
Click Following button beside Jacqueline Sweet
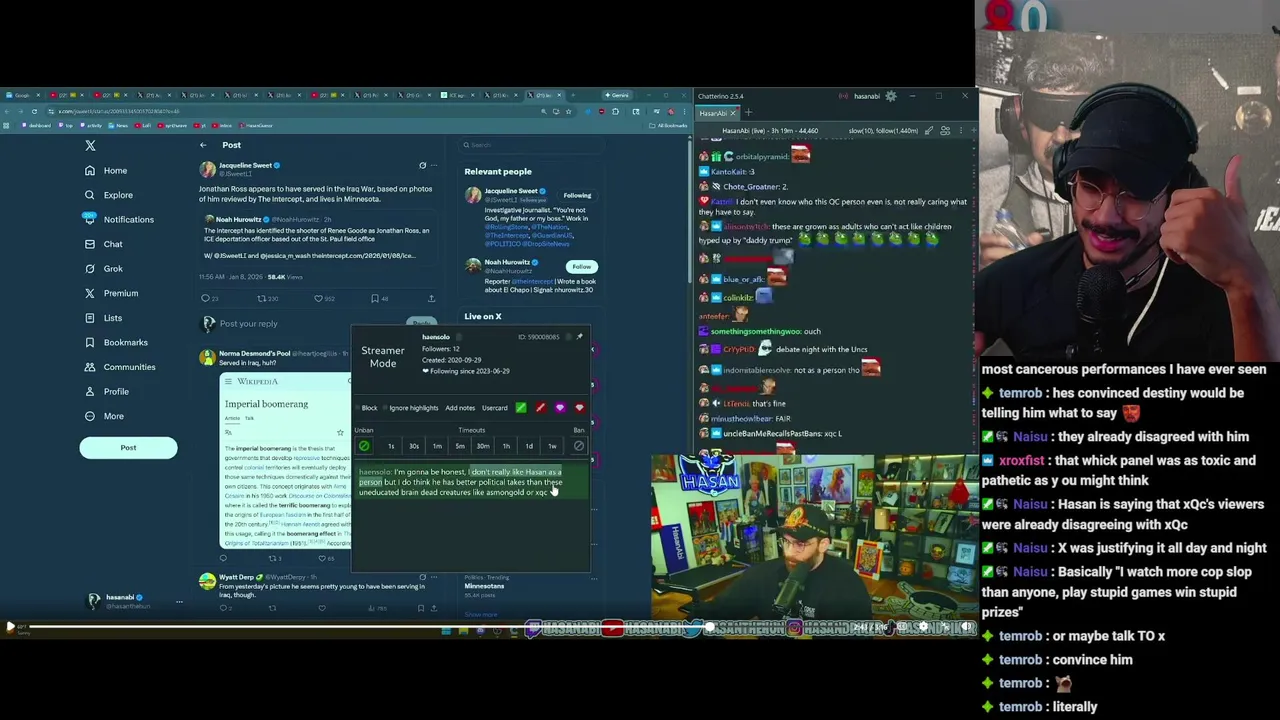click(577, 196)
